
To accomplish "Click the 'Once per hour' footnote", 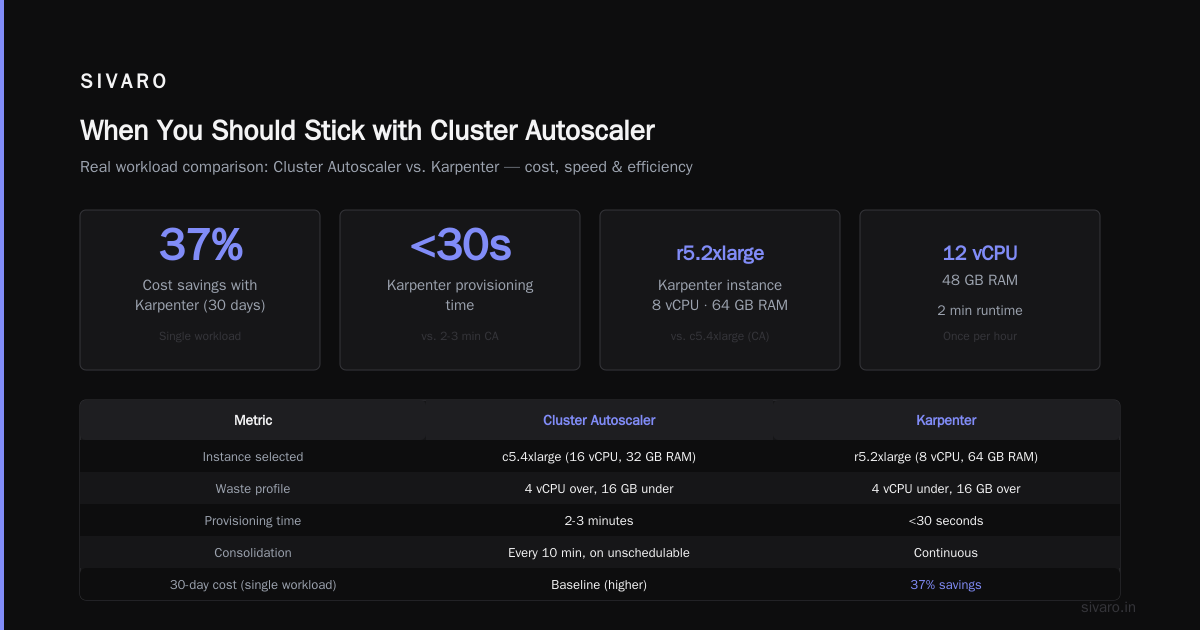I will coord(980,336).
